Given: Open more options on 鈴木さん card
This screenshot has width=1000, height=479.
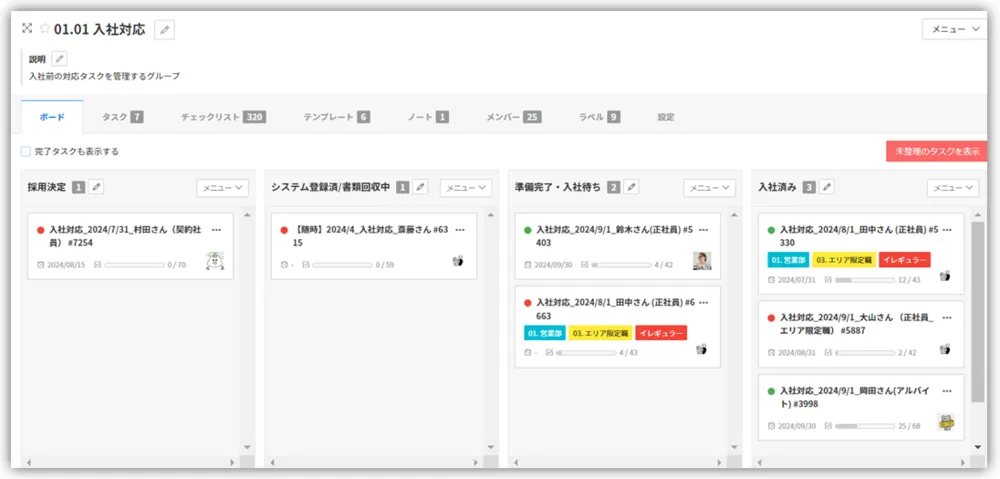Looking at the screenshot, I should point(703,230).
